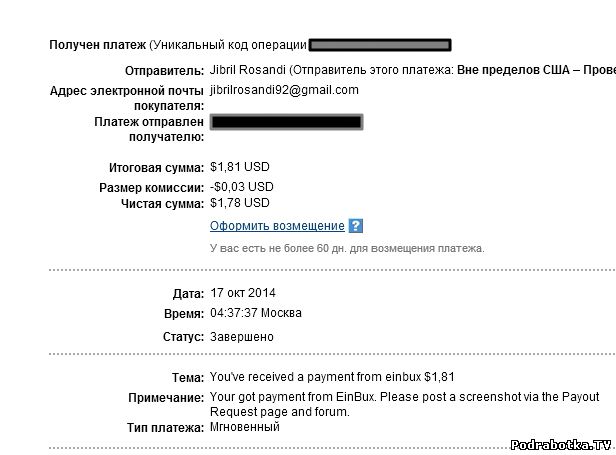The image size is (616, 455).
Task: Select the sender name Jibril Rosandi
Action: coord(247,72)
